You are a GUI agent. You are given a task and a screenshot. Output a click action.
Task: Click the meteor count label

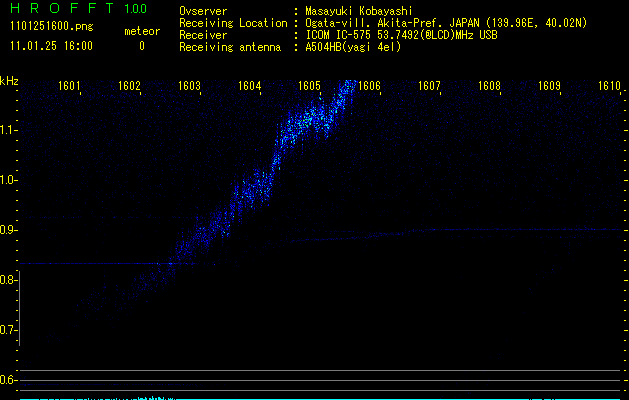142,31
